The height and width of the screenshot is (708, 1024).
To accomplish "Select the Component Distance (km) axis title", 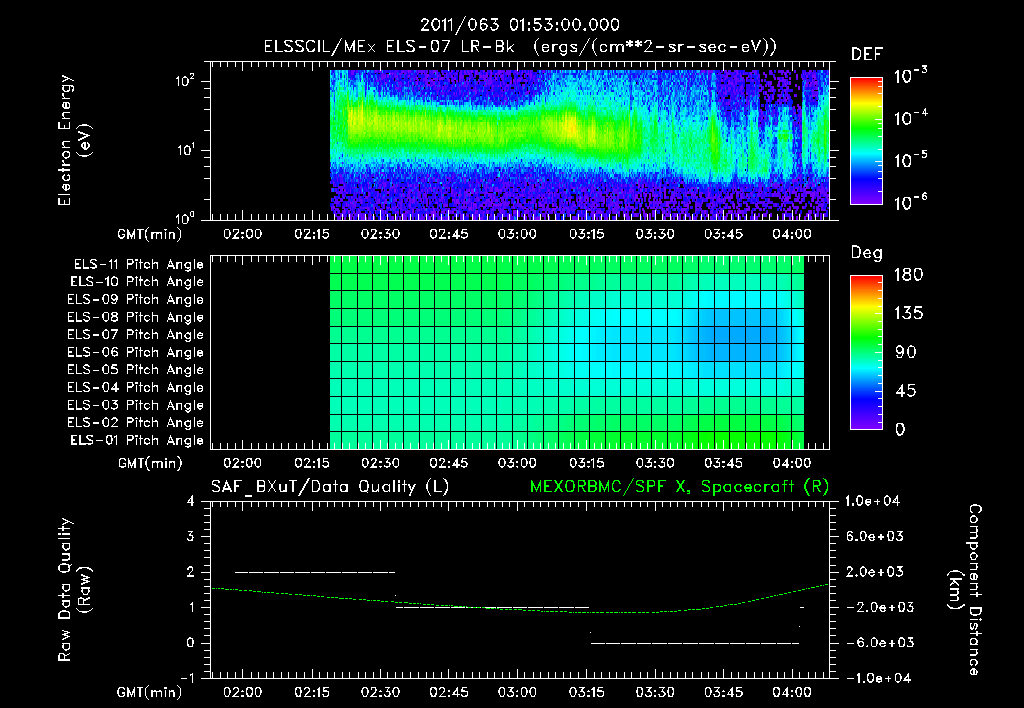I will click(966, 590).
